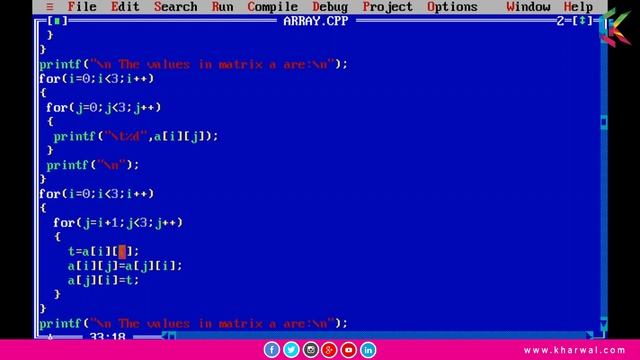The image size is (640, 360).
Task: Open the Edit menu
Action: click(125, 7)
